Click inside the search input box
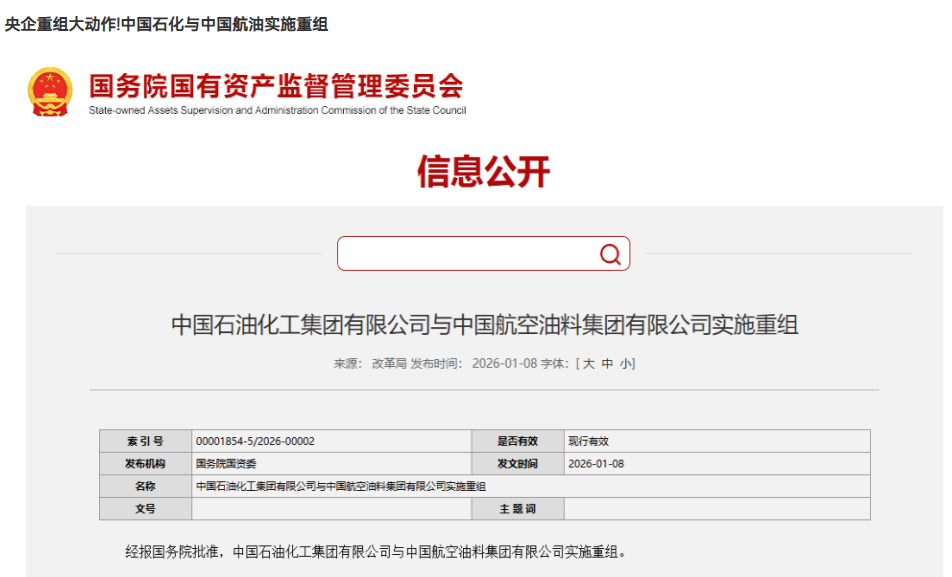The height and width of the screenshot is (577, 952). [x=460, y=254]
